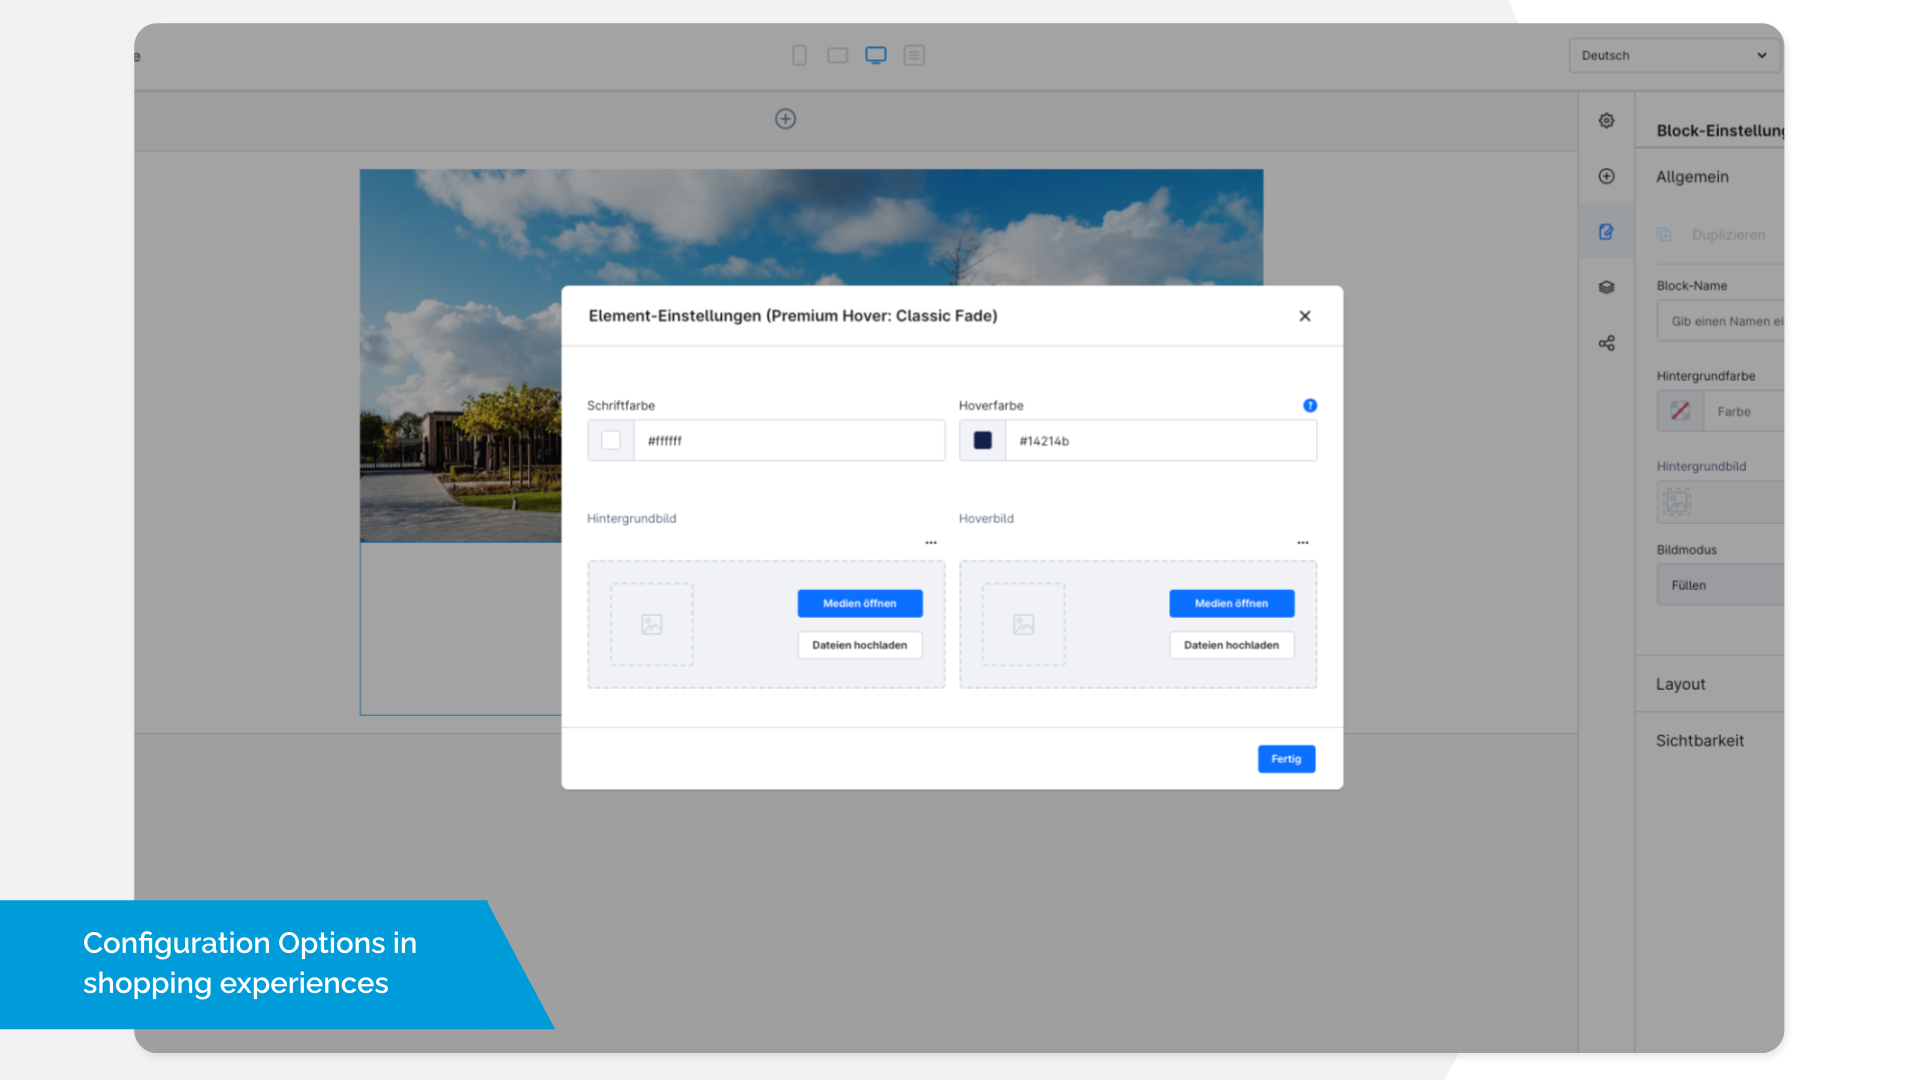1920x1080 pixels.
Task: Click the Duplizieren copy icon
Action: pos(1664,234)
